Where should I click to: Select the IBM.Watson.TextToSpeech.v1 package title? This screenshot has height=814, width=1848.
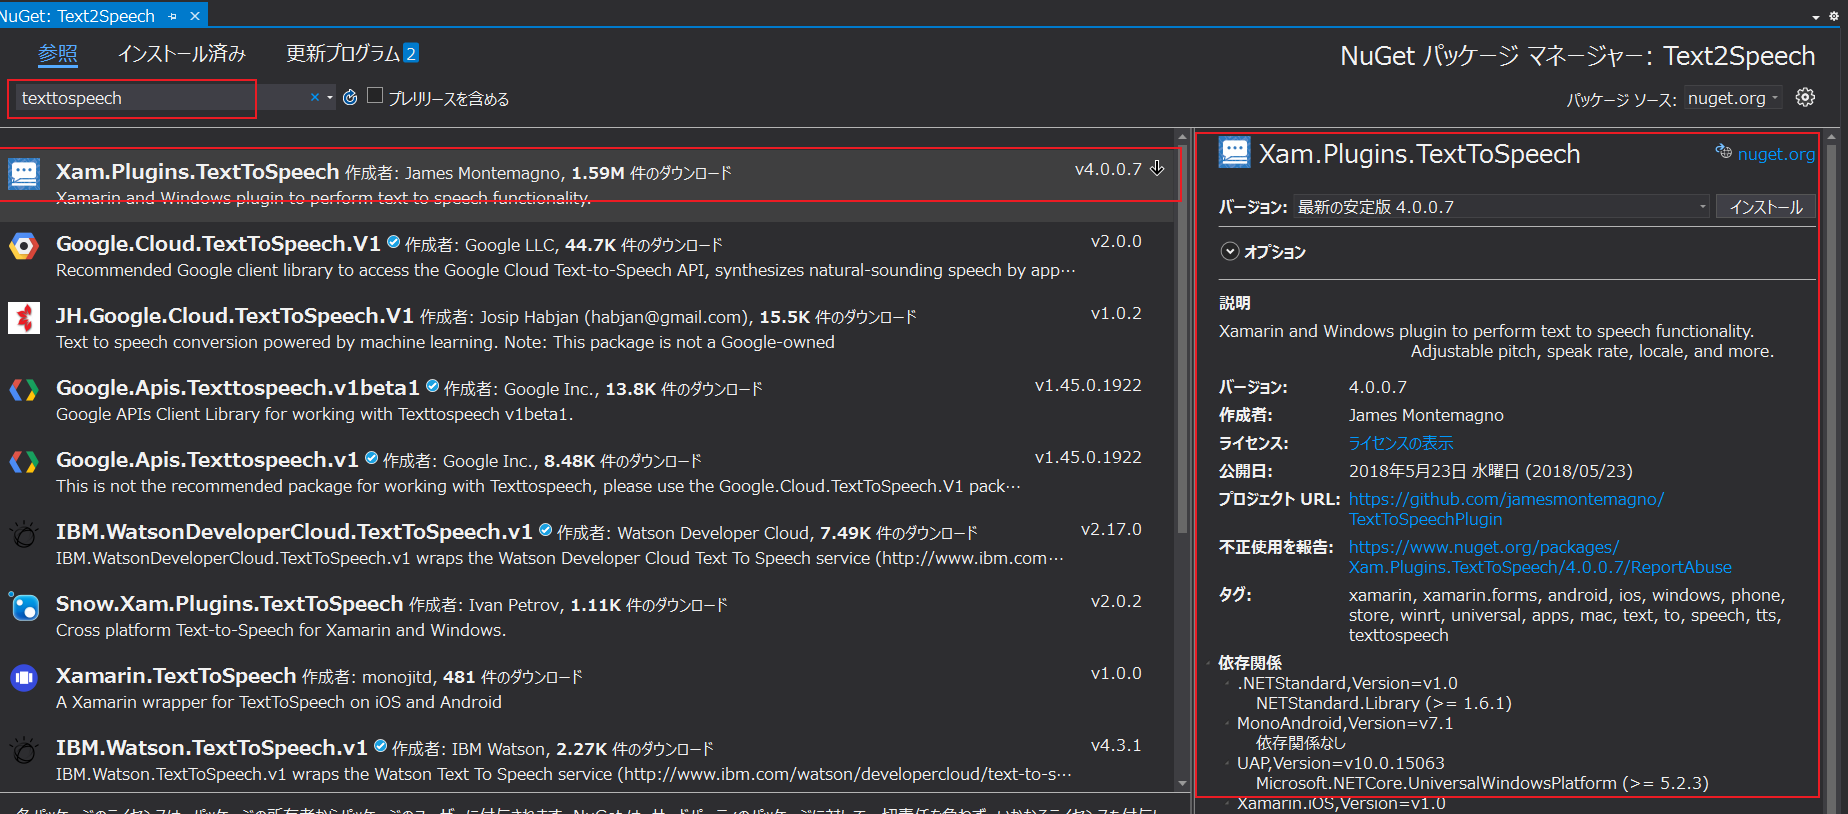click(x=212, y=748)
